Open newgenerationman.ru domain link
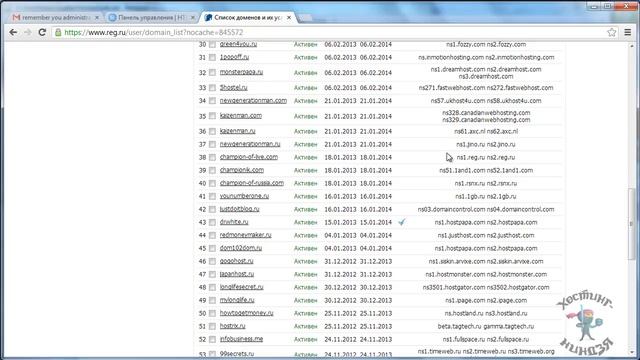 pos(250,144)
